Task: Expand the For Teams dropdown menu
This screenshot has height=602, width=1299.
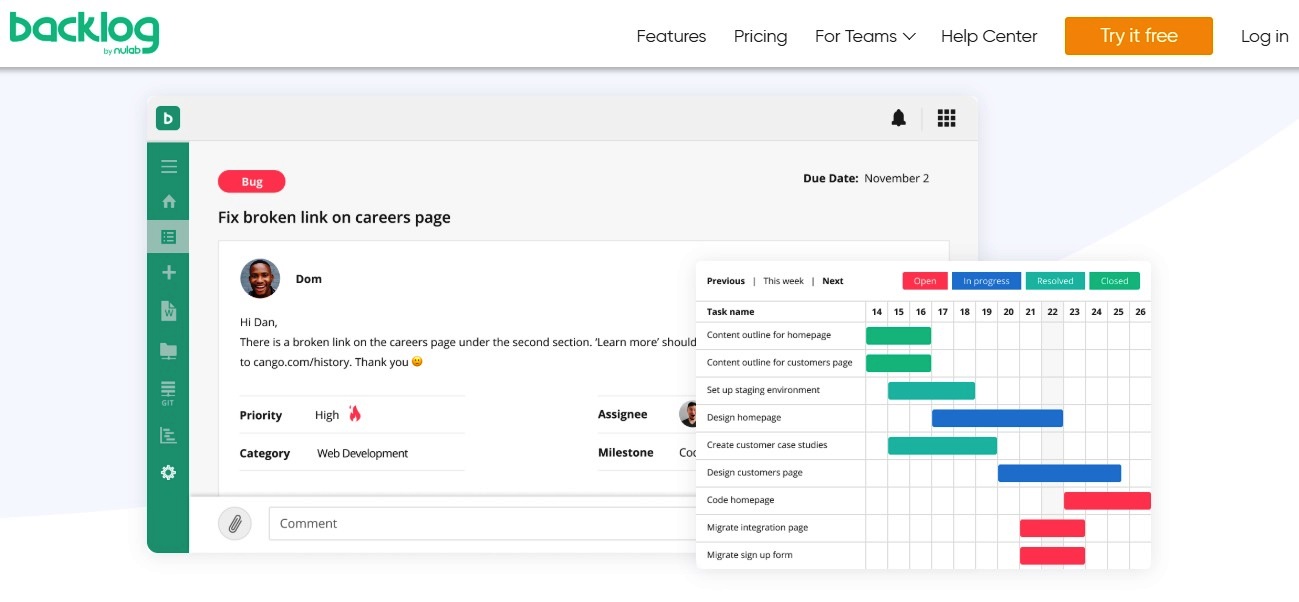Action: (x=865, y=36)
